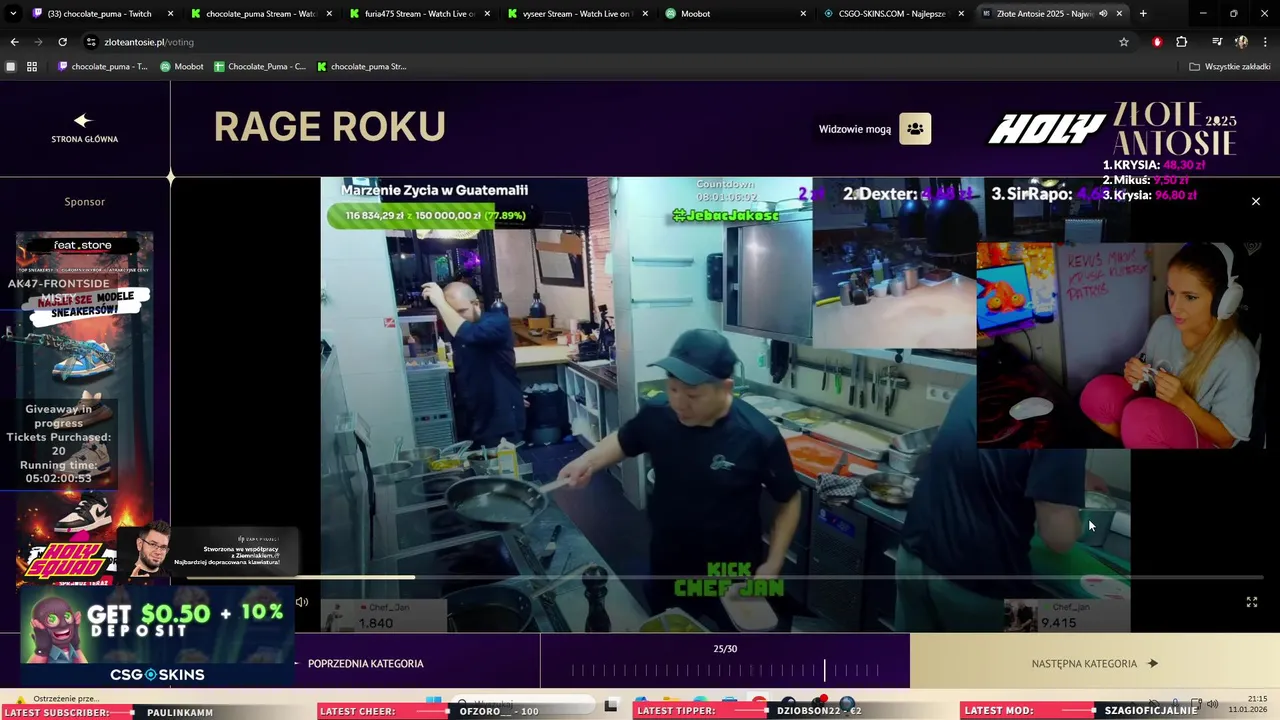Open the Chocolate_Puma - C... sheets bookmark

click(260, 67)
